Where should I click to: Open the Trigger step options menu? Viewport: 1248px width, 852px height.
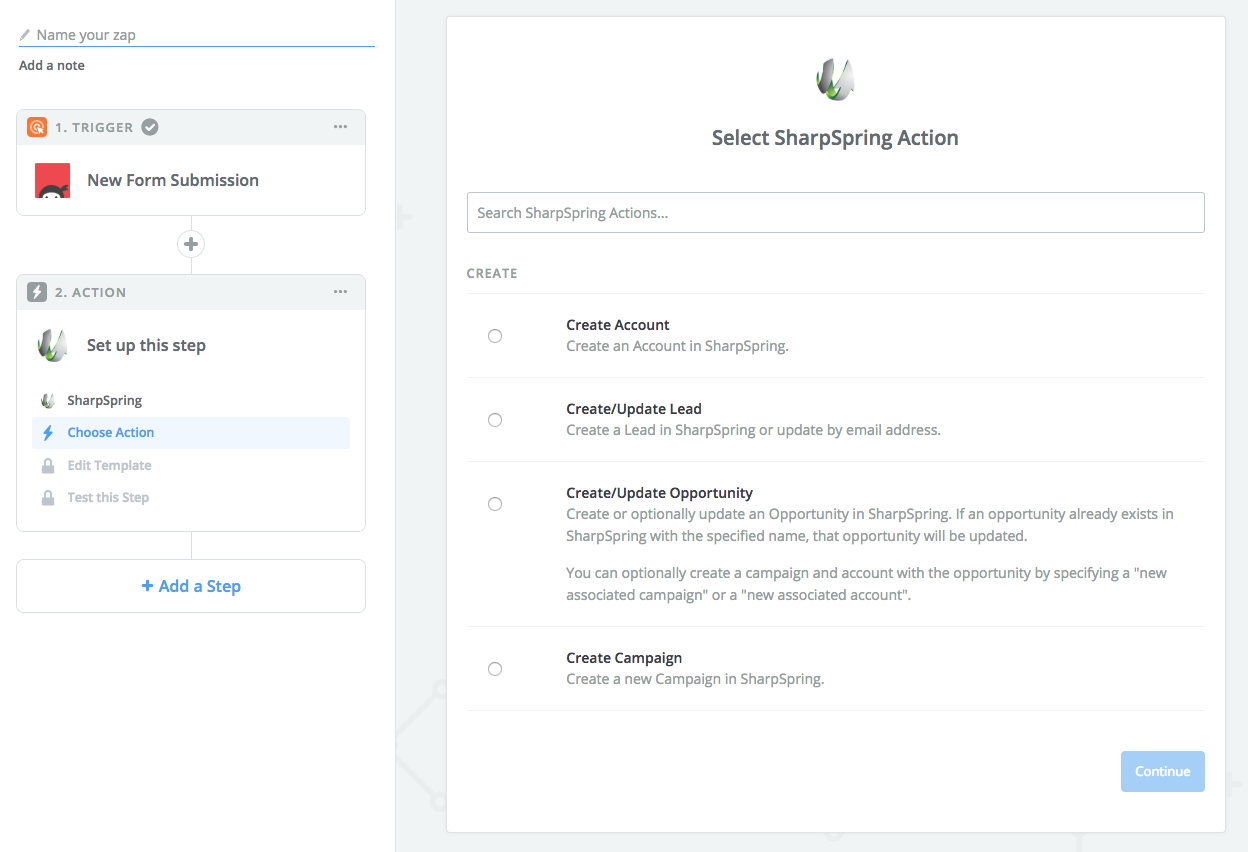pos(340,127)
